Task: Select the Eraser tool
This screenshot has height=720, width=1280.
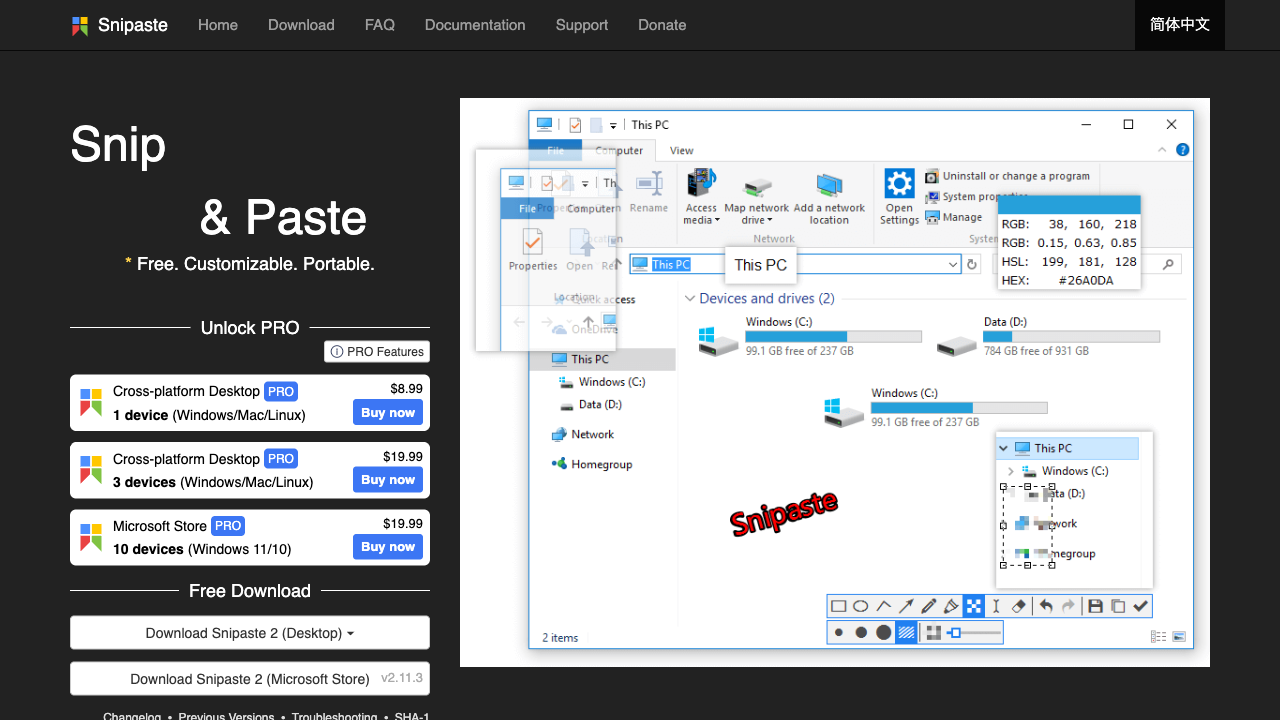Action: (1018, 606)
